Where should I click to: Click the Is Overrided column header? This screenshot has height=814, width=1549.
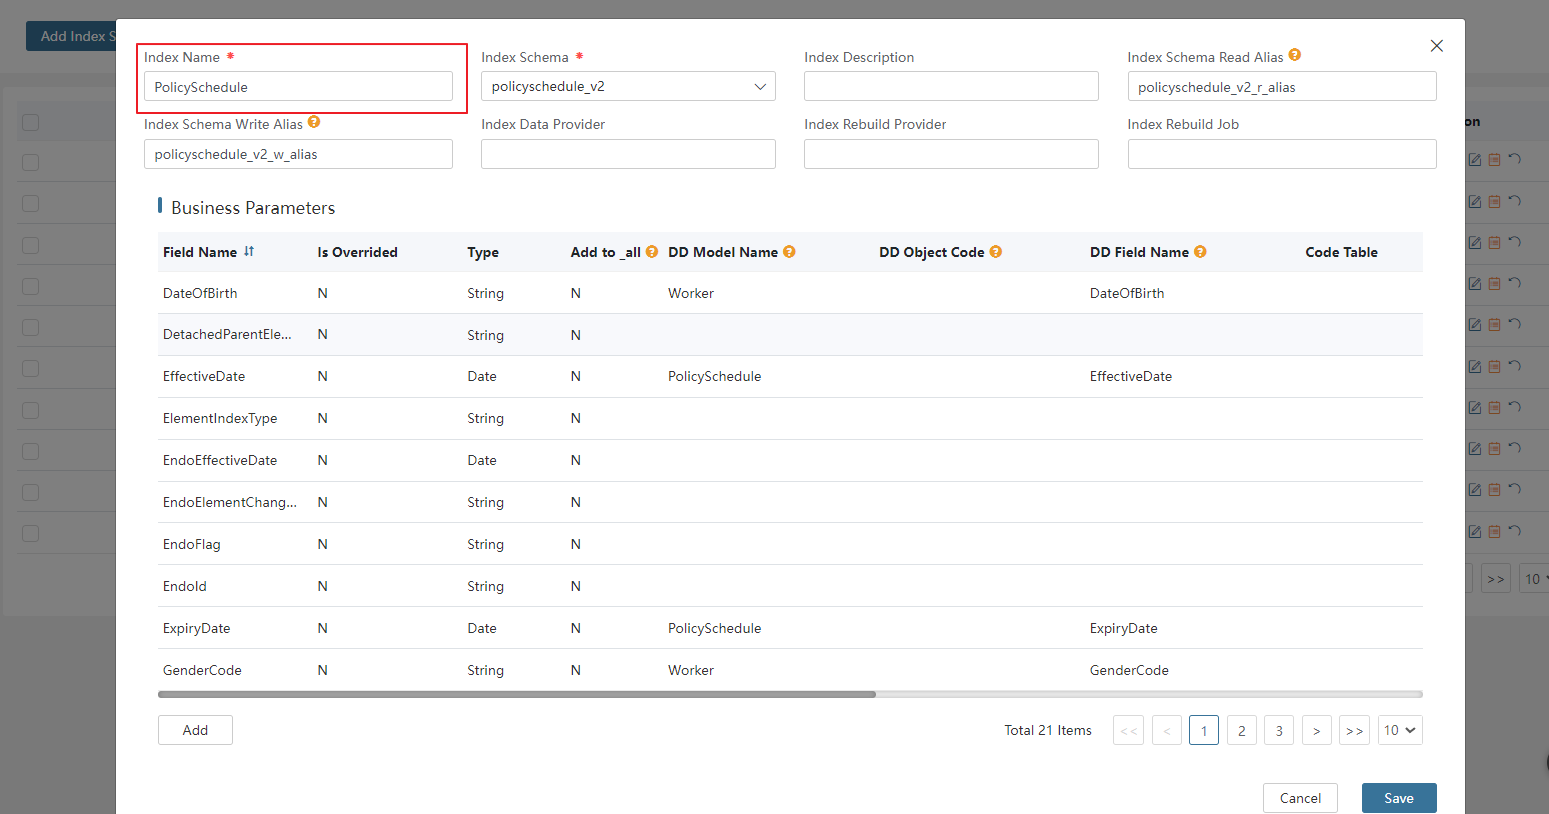357,252
